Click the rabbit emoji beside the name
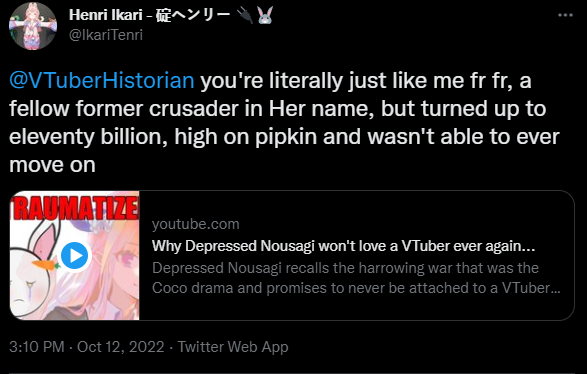 (x=265, y=15)
